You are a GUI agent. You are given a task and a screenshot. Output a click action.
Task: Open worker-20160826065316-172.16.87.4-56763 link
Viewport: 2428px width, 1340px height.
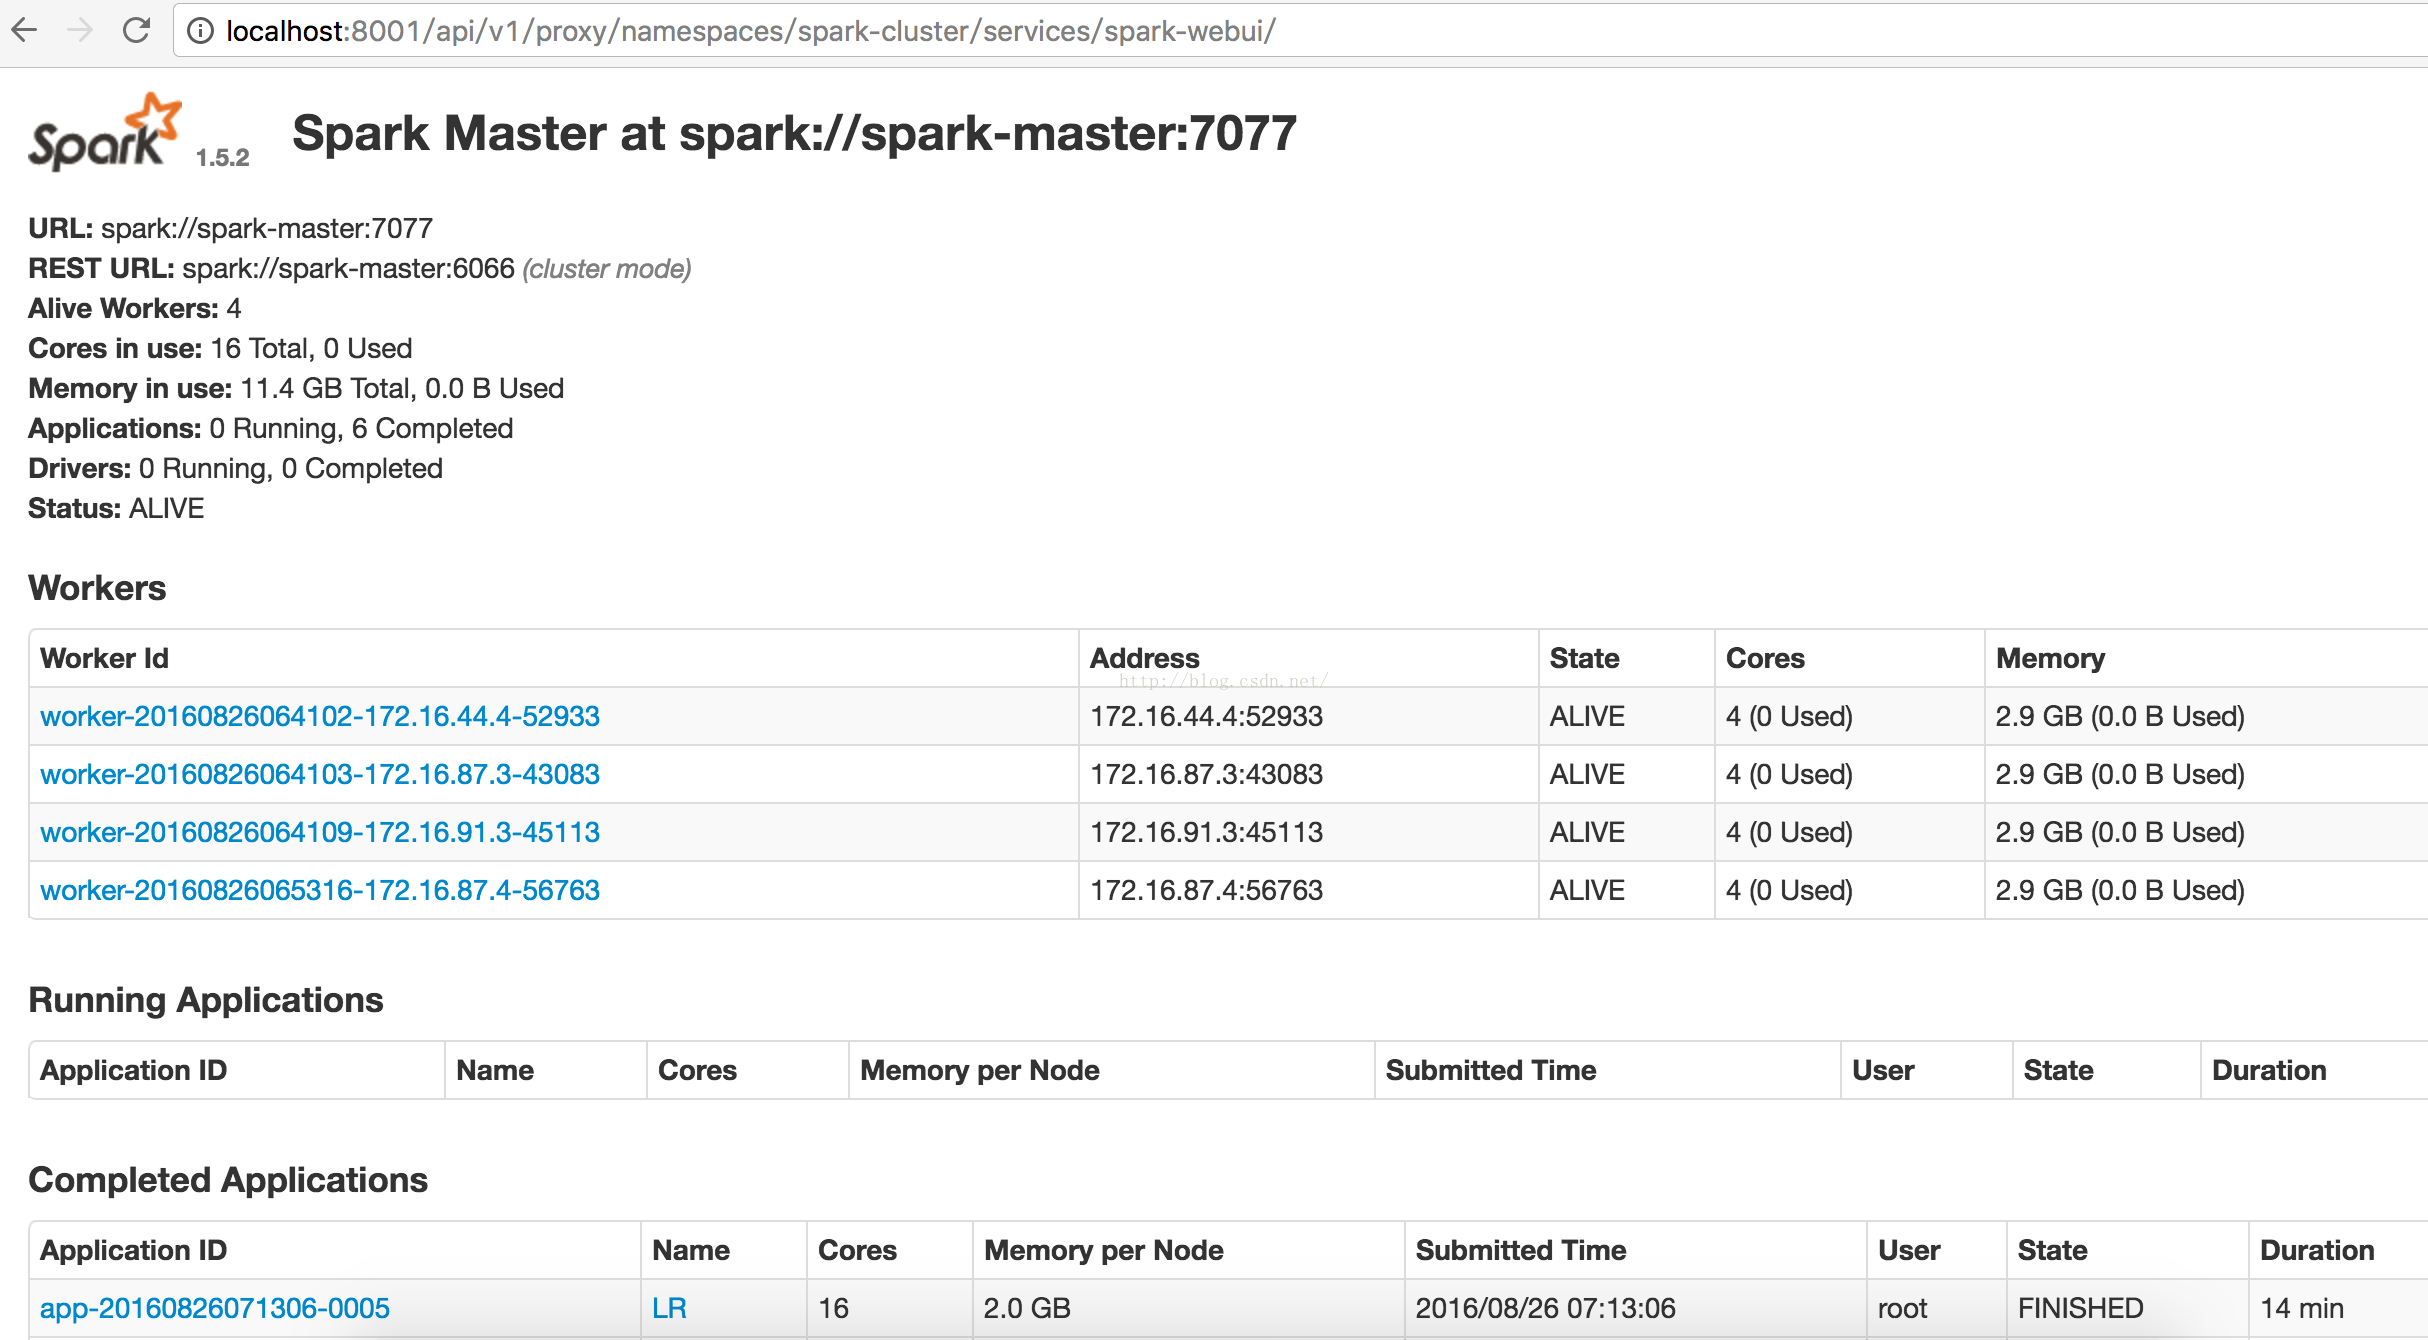coord(319,890)
